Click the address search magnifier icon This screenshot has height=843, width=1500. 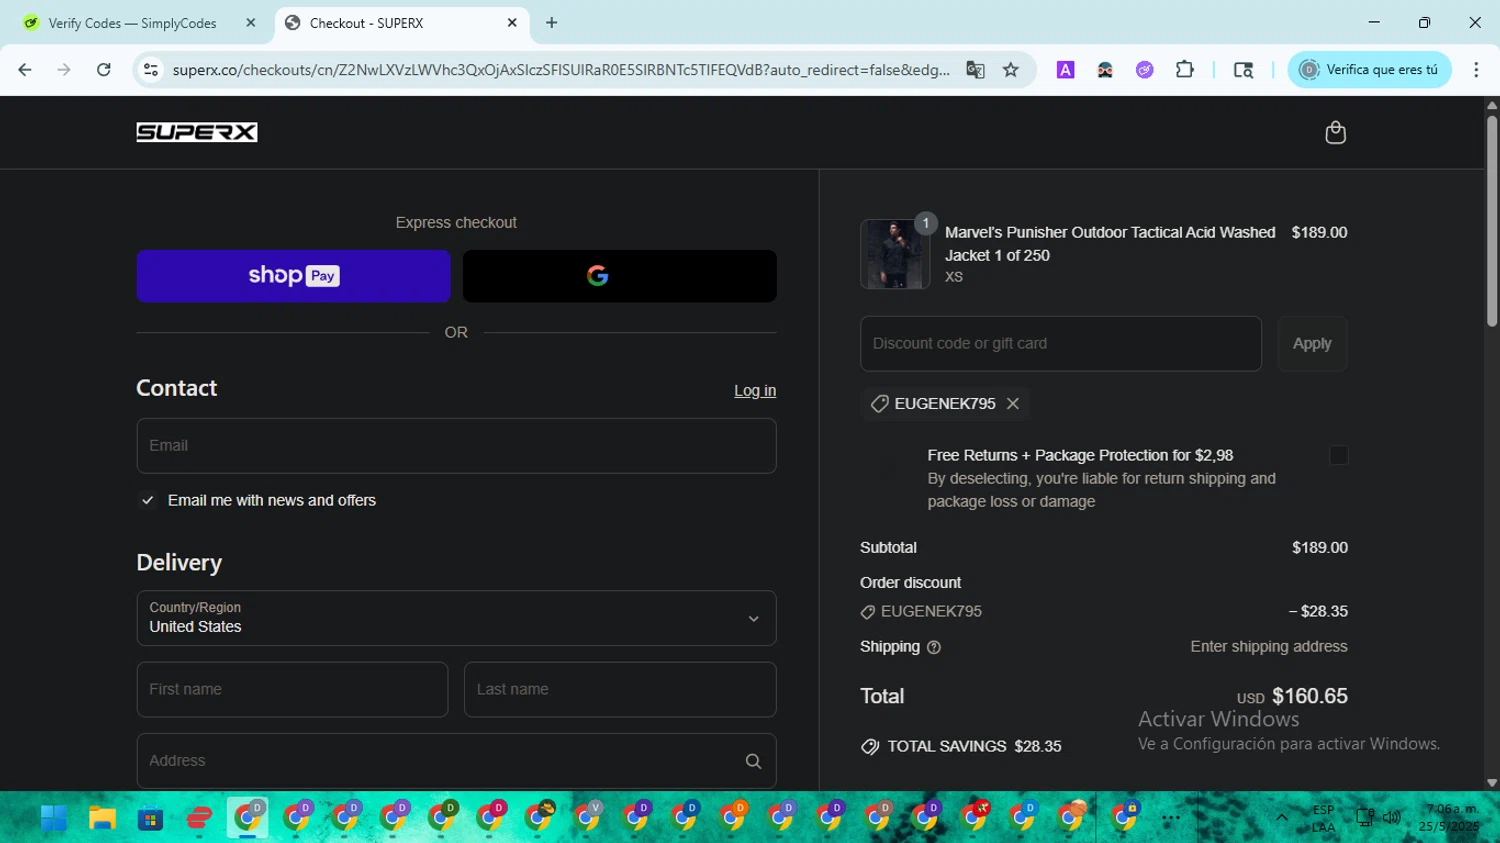(x=753, y=761)
